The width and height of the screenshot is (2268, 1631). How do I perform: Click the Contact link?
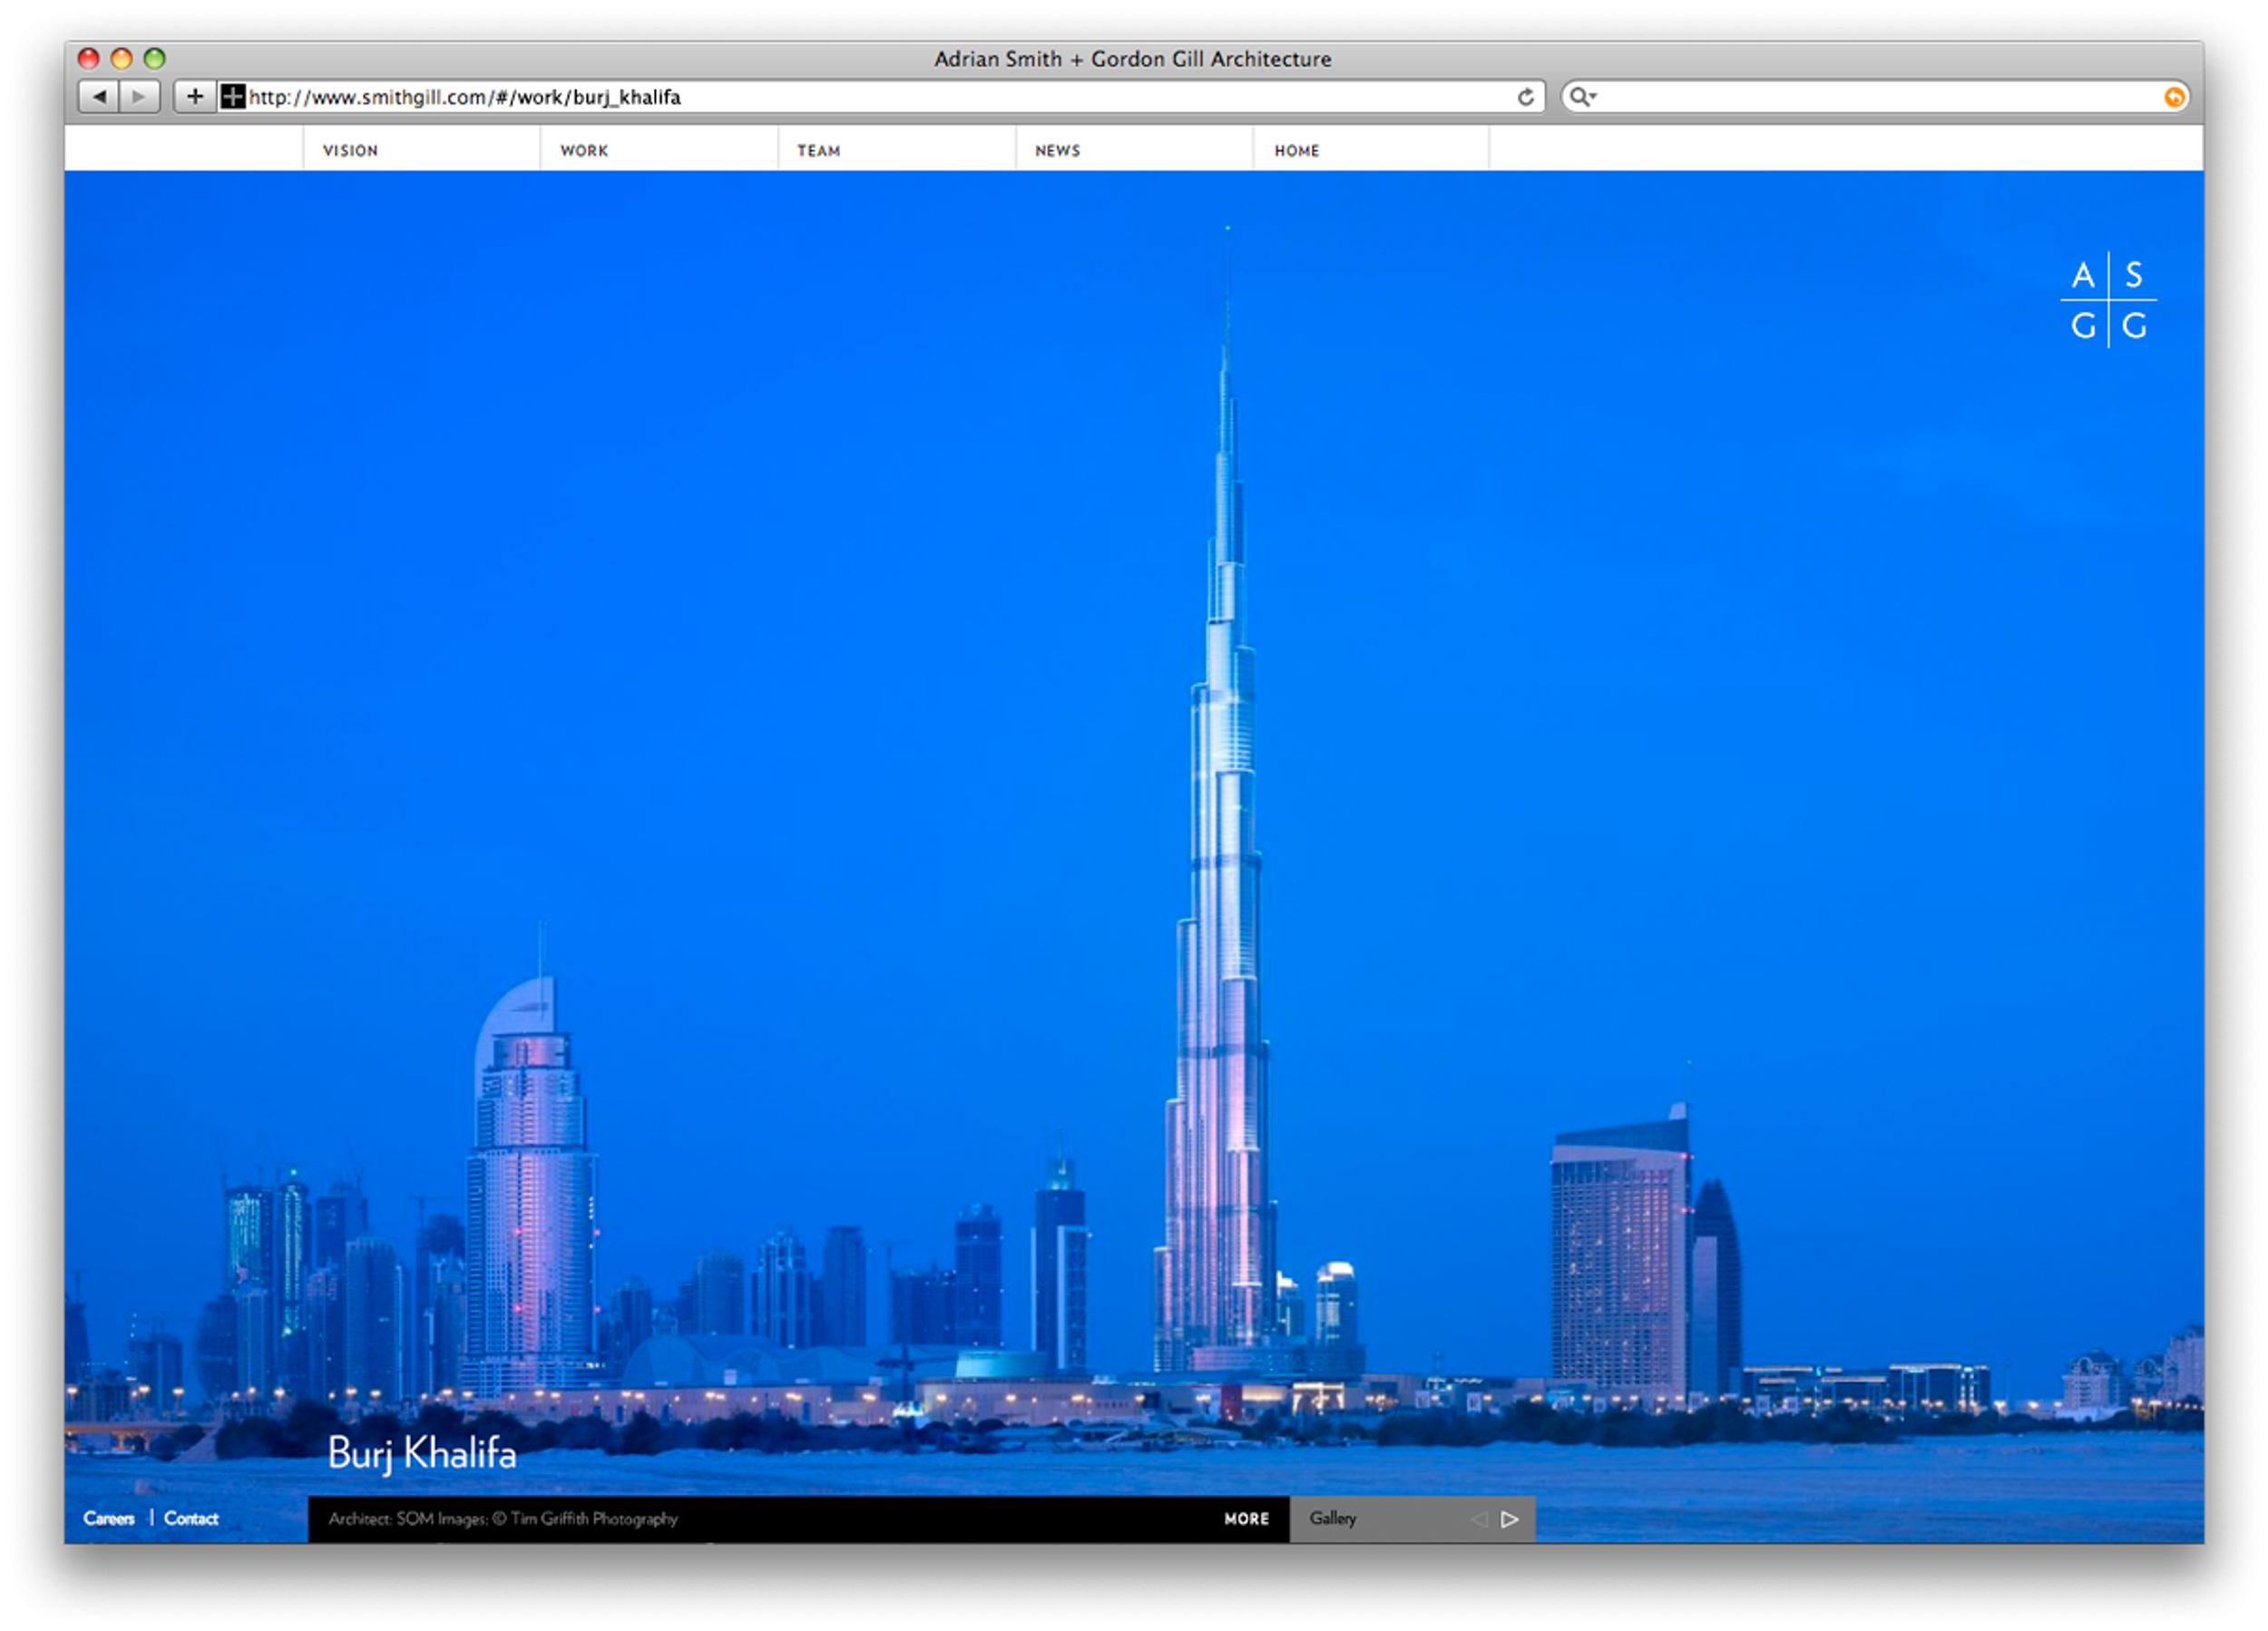[191, 1518]
